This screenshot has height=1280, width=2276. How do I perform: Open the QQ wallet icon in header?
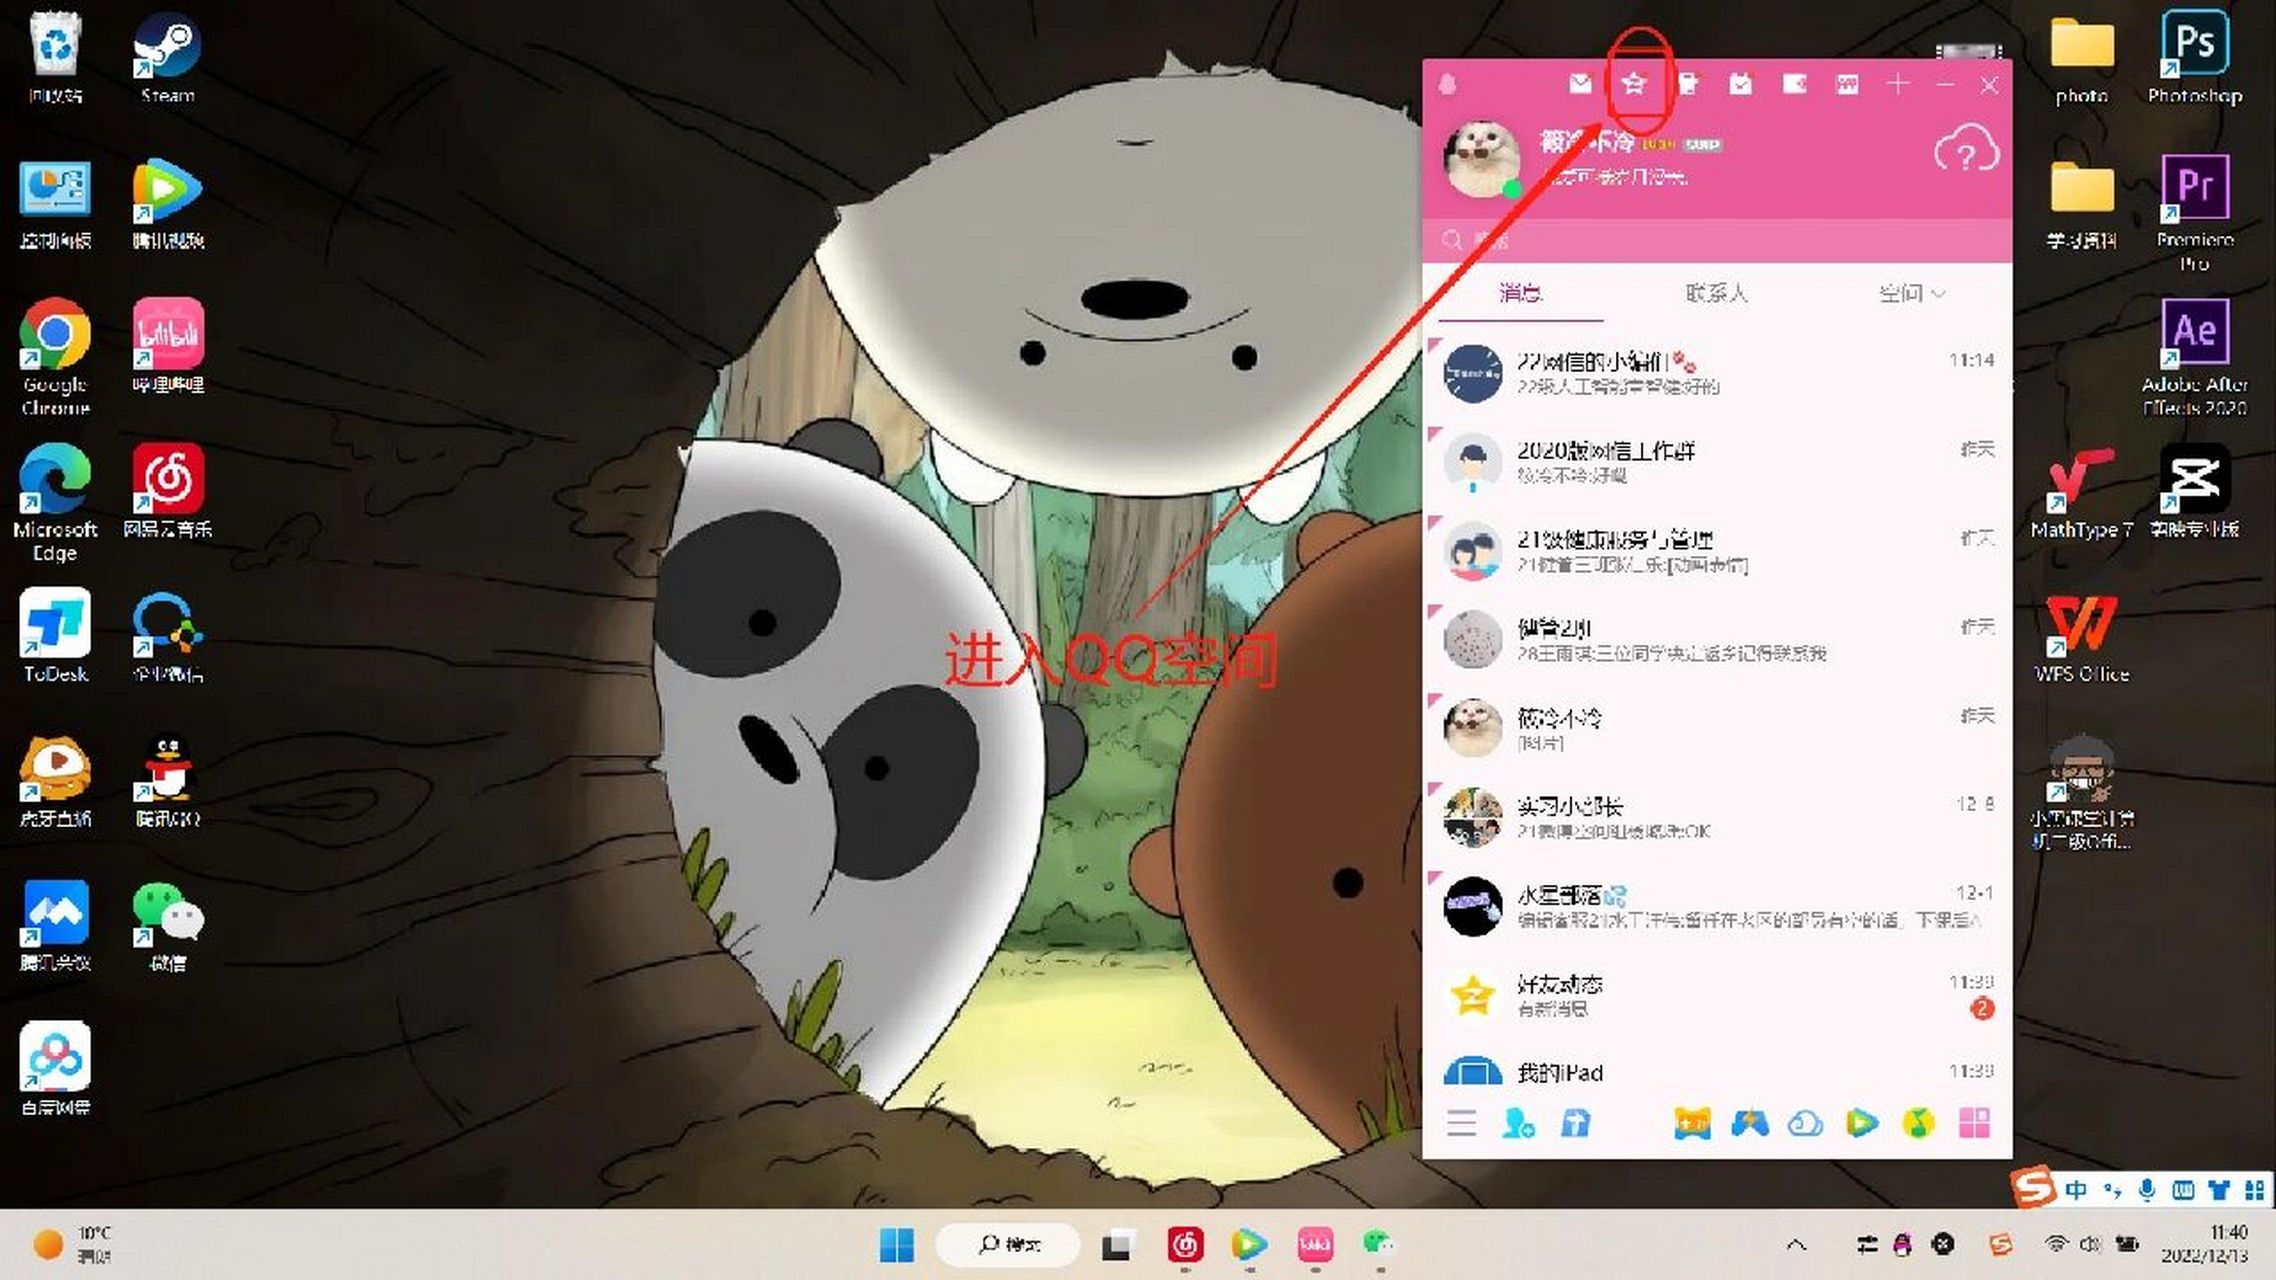[1795, 84]
